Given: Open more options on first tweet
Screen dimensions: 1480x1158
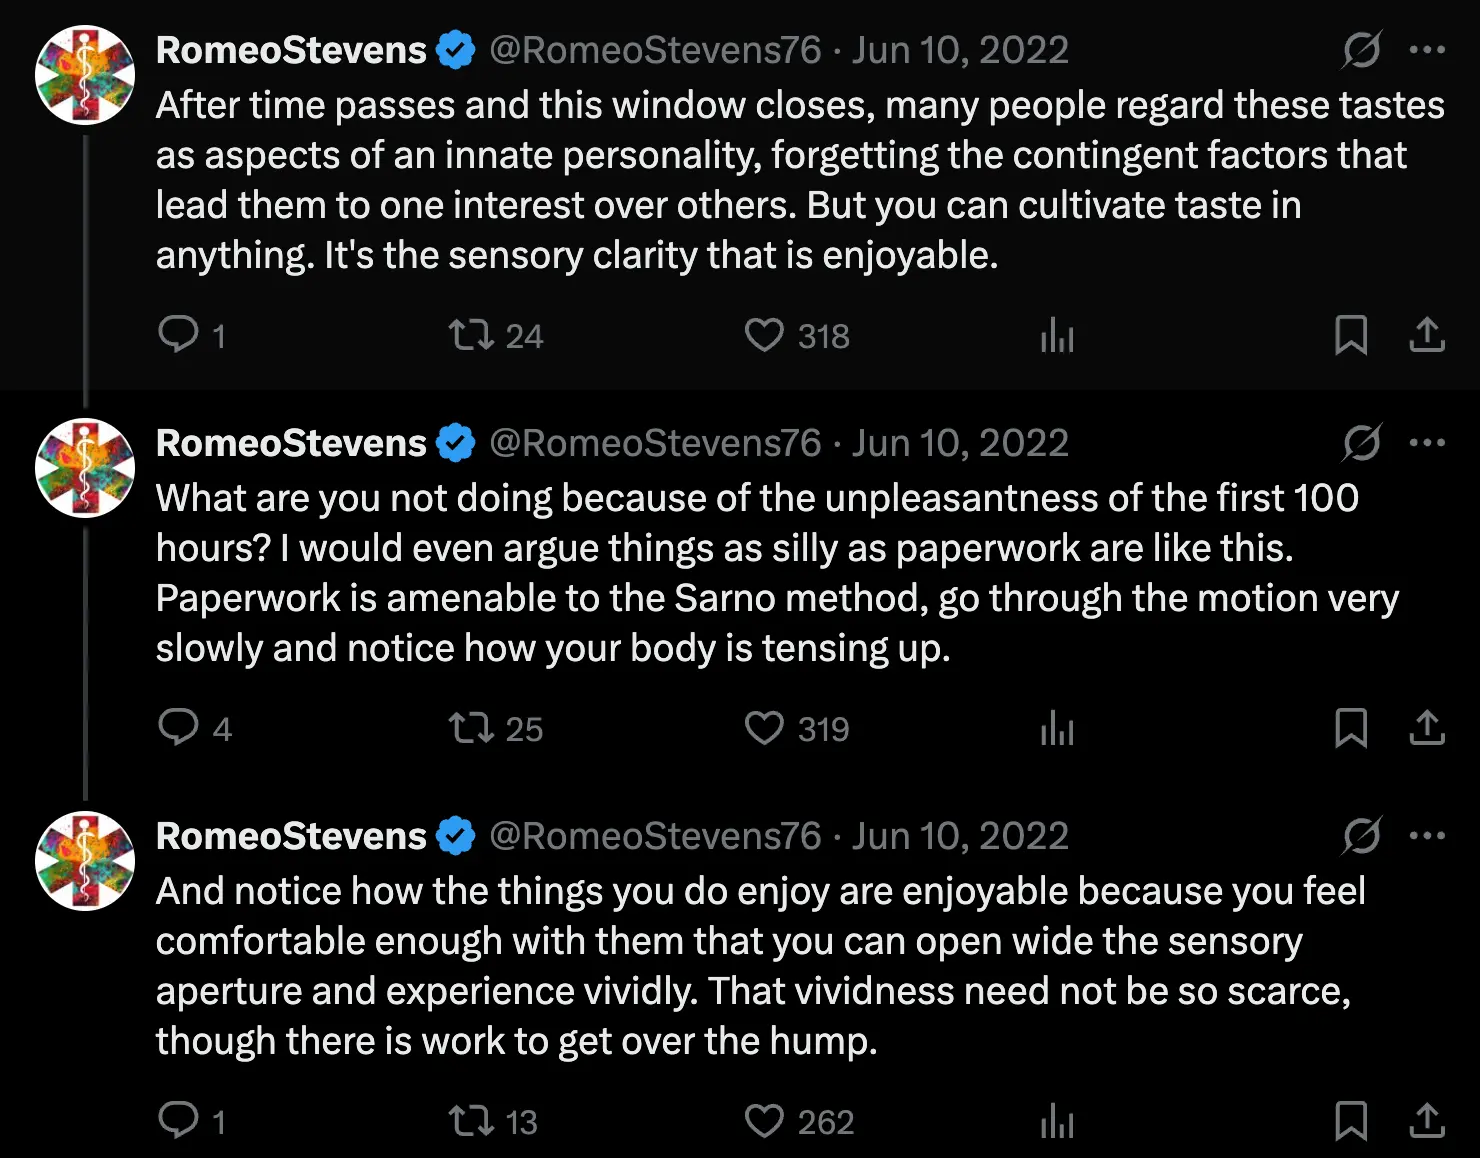Looking at the screenshot, I should click(1427, 50).
